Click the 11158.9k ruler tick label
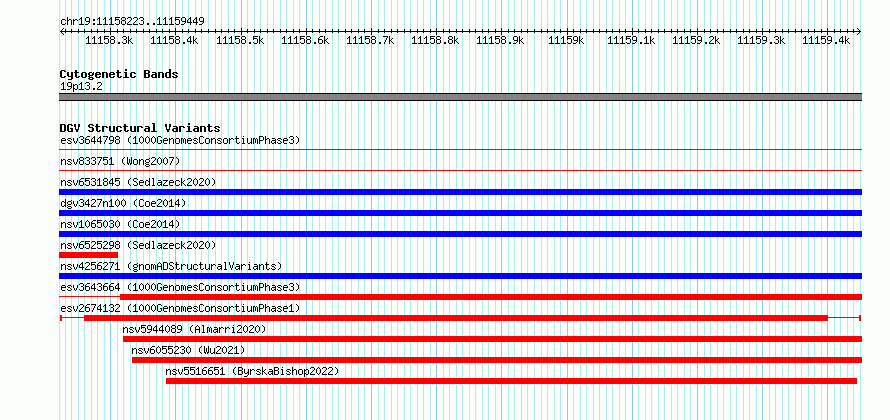This screenshot has height=420, width=890. (x=500, y=41)
